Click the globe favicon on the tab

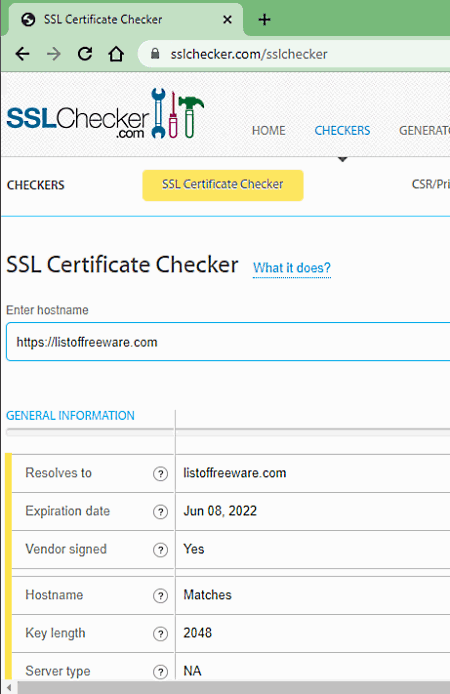[x=28, y=19]
